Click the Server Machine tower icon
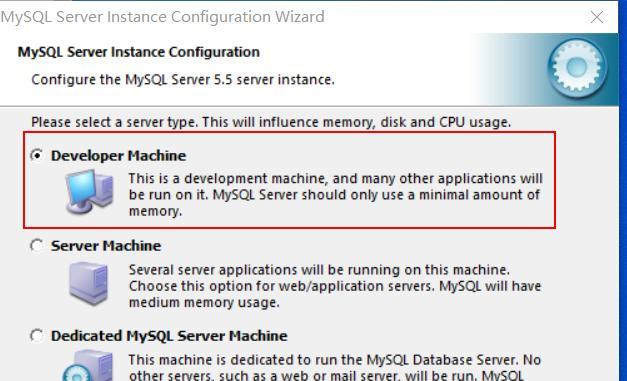Viewport: 627px width, 381px height. coord(88,283)
